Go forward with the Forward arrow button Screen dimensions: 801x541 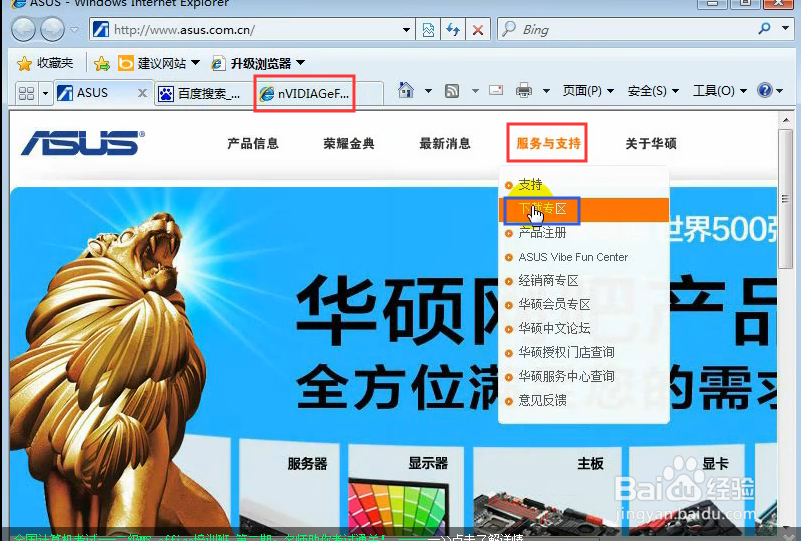(x=52, y=29)
